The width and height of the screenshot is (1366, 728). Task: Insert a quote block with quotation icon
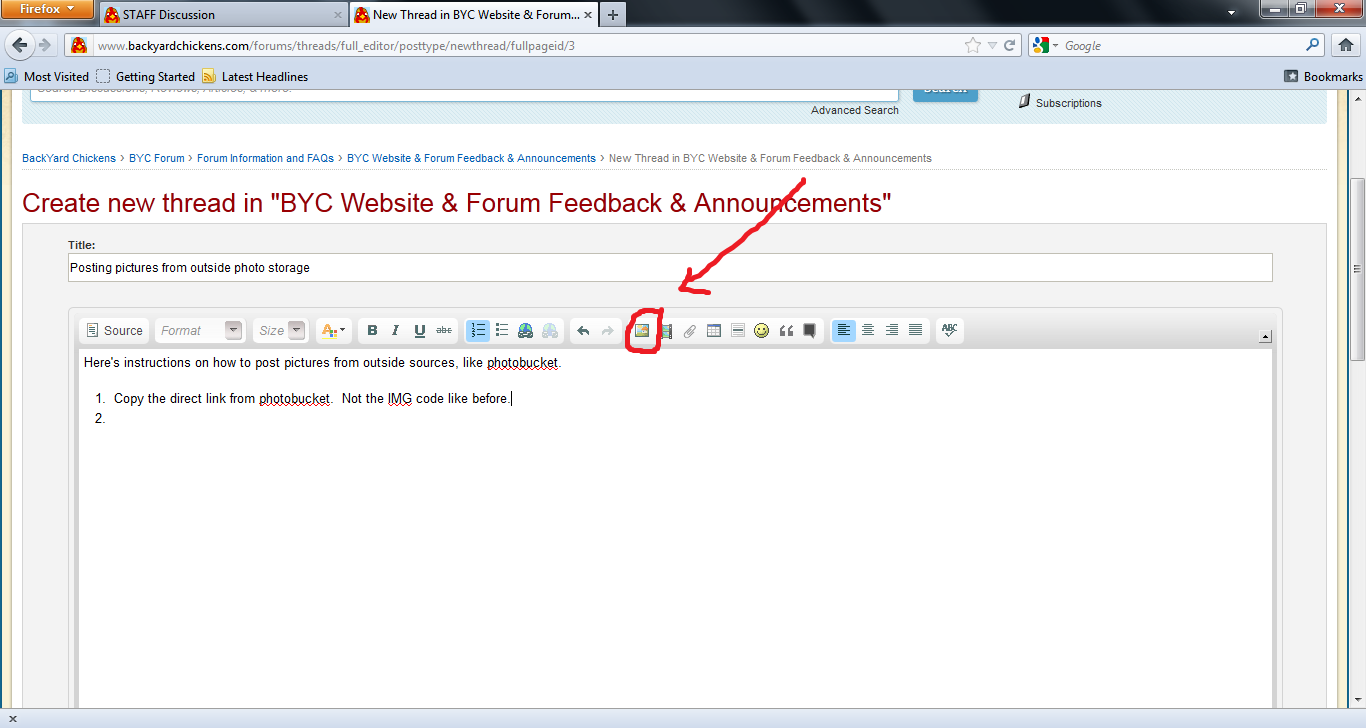click(x=786, y=331)
